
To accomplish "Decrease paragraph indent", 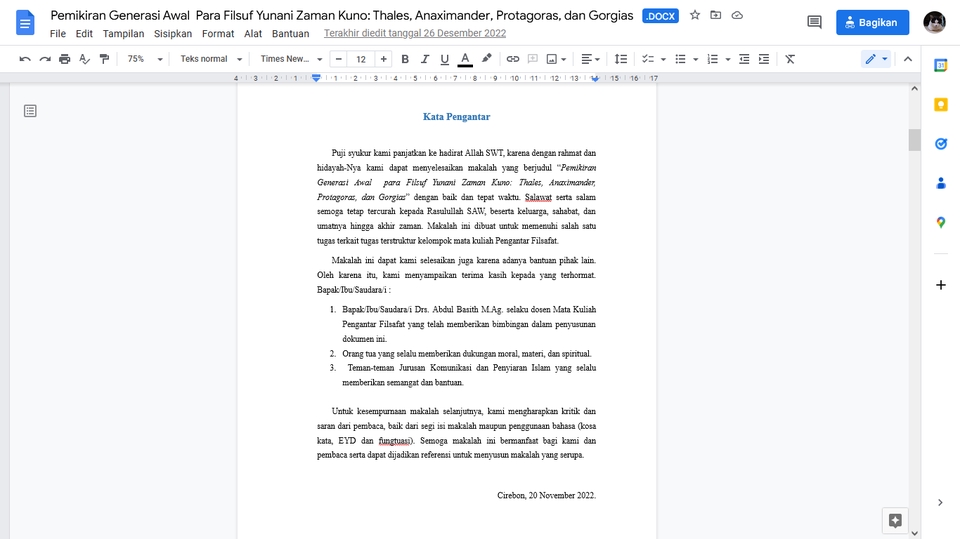I will (x=744, y=59).
